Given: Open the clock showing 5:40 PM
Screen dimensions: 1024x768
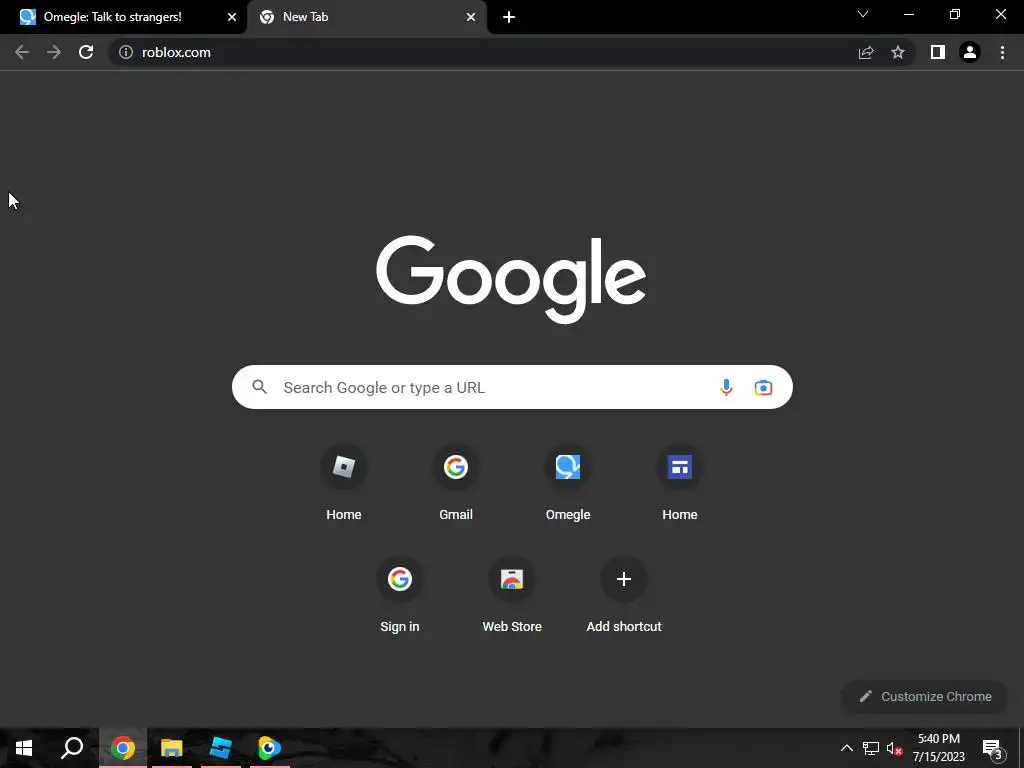Looking at the screenshot, I should (938, 748).
